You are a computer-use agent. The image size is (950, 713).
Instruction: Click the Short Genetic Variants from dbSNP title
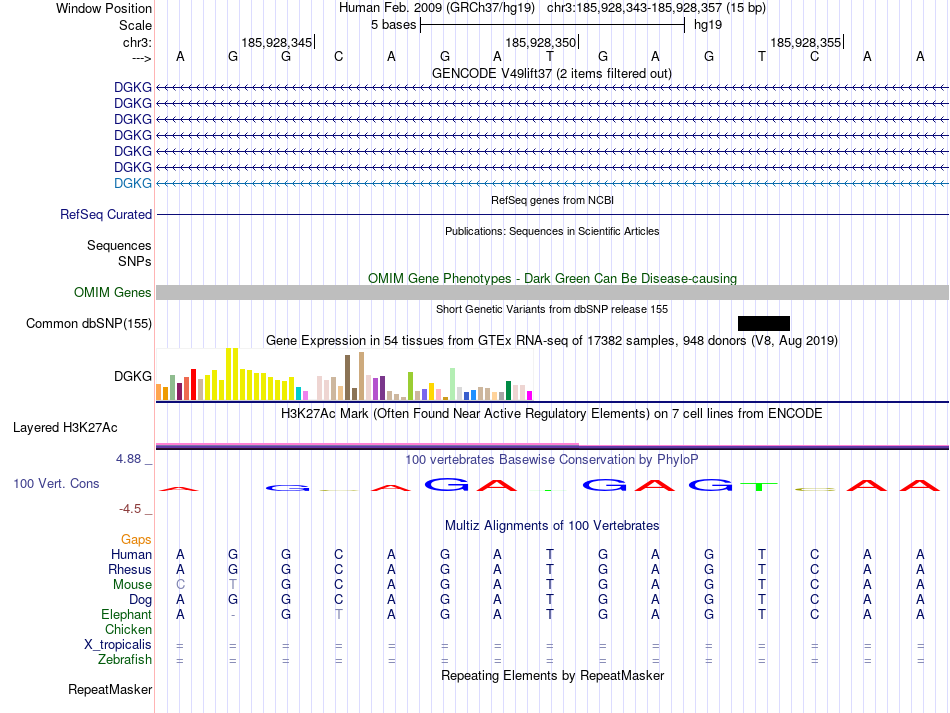click(x=552, y=309)
